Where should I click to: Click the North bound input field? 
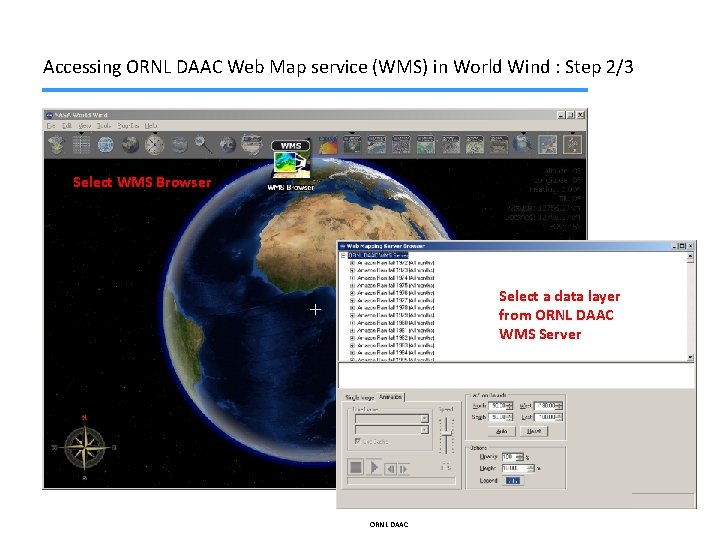click(x=500, y=406)
